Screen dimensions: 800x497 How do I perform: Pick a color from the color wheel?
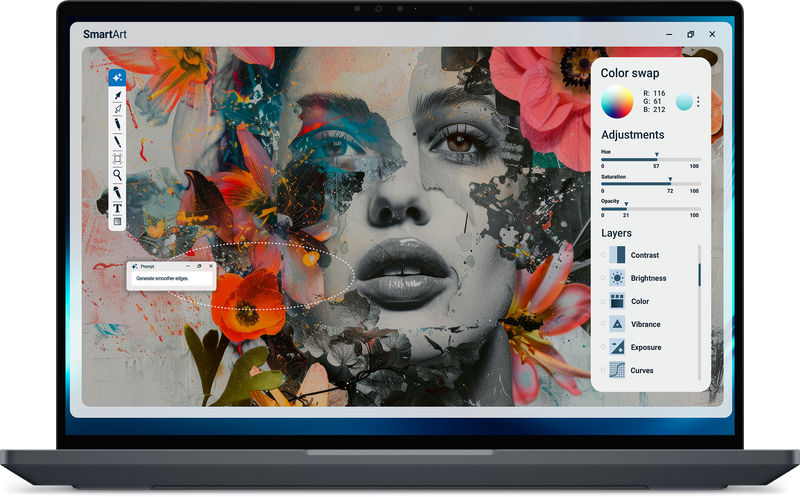[617, 102]
